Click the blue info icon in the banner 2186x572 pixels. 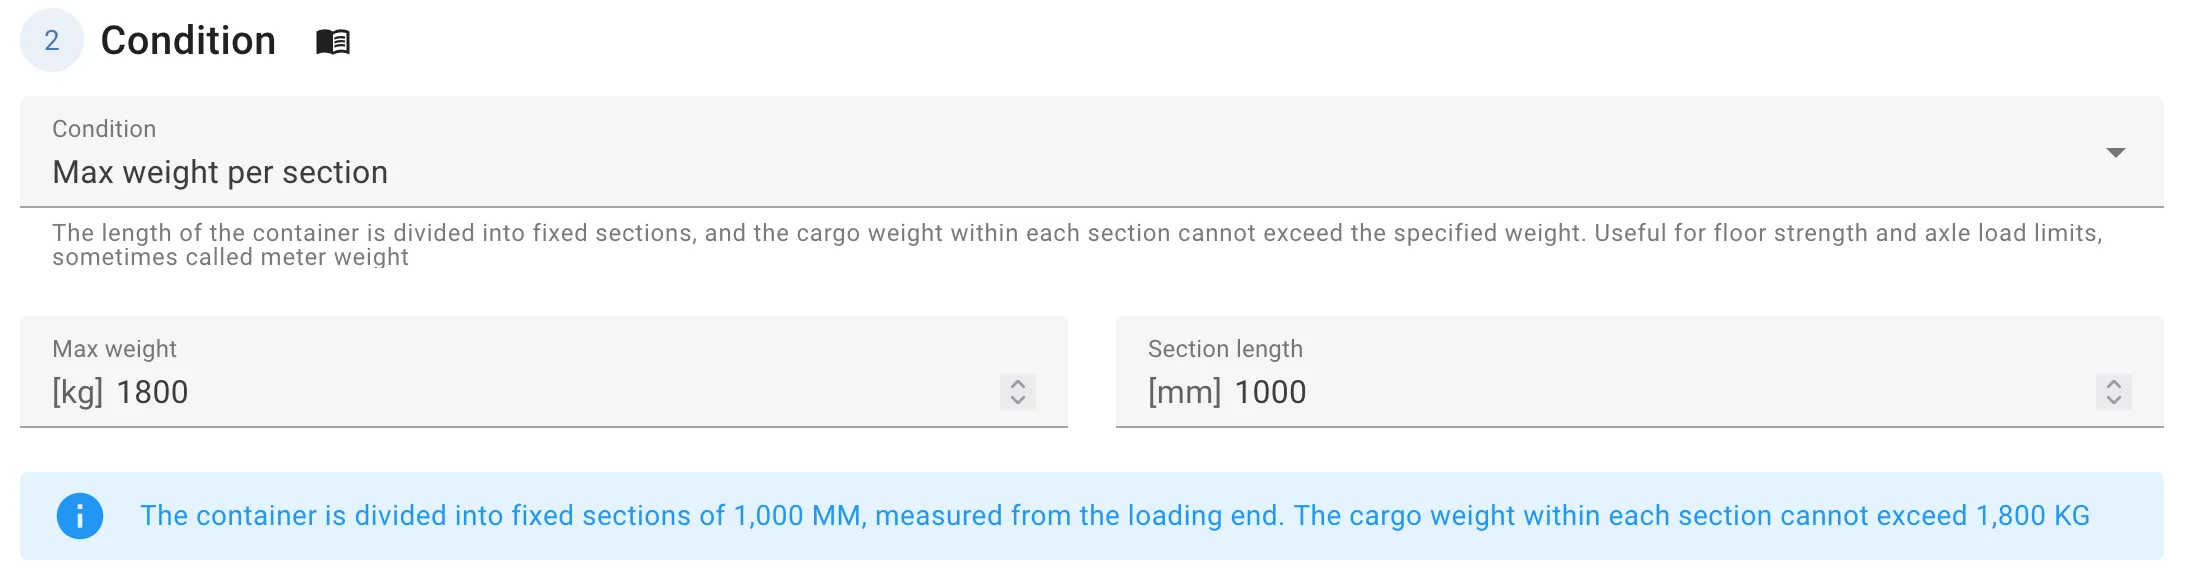tap(80, 516)
